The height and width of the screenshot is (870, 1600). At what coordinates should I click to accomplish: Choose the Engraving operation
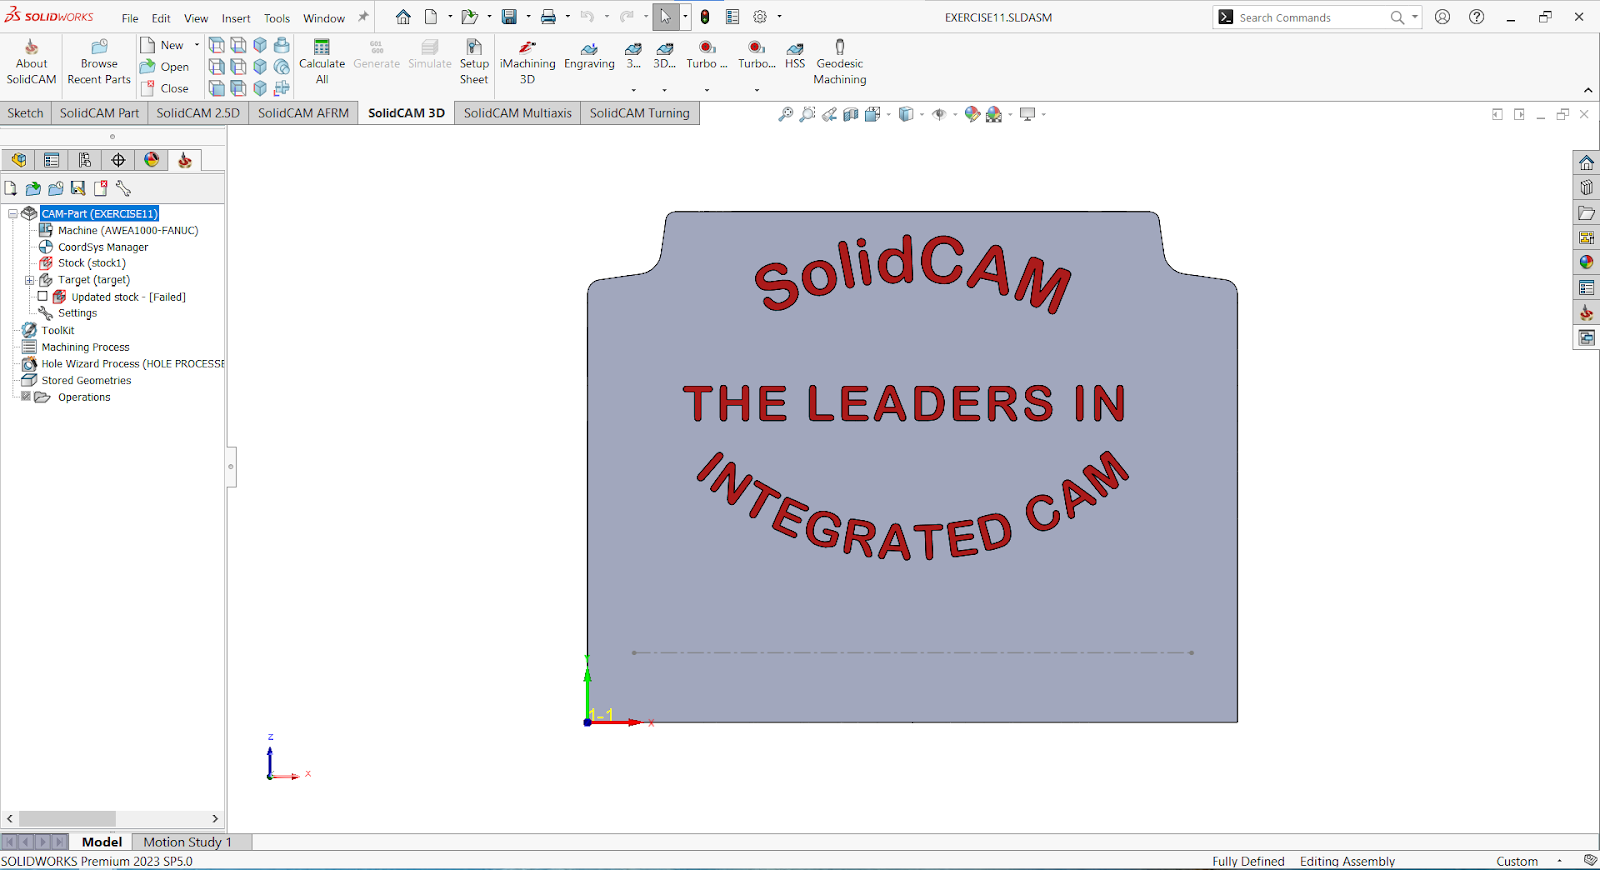point(589,56)
